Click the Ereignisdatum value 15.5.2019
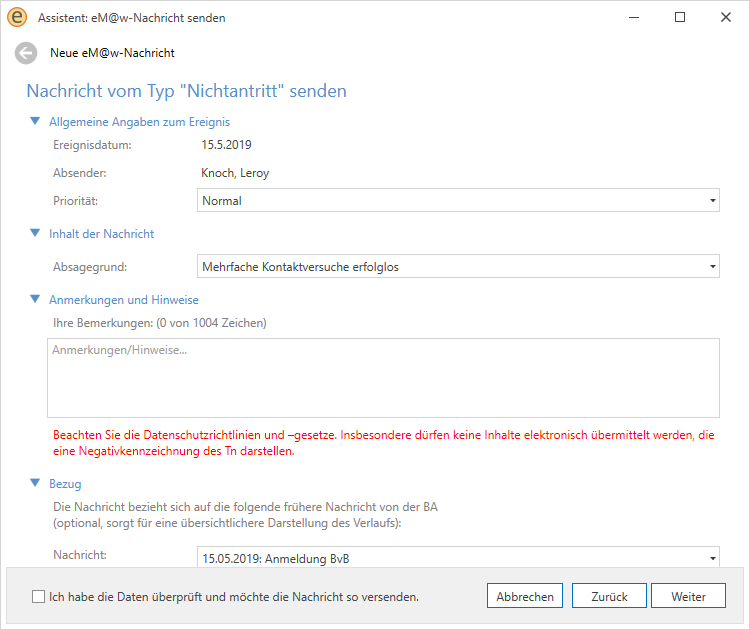Image resolution: width=750 pixels, height=630 pixels. tap(226, 145)
